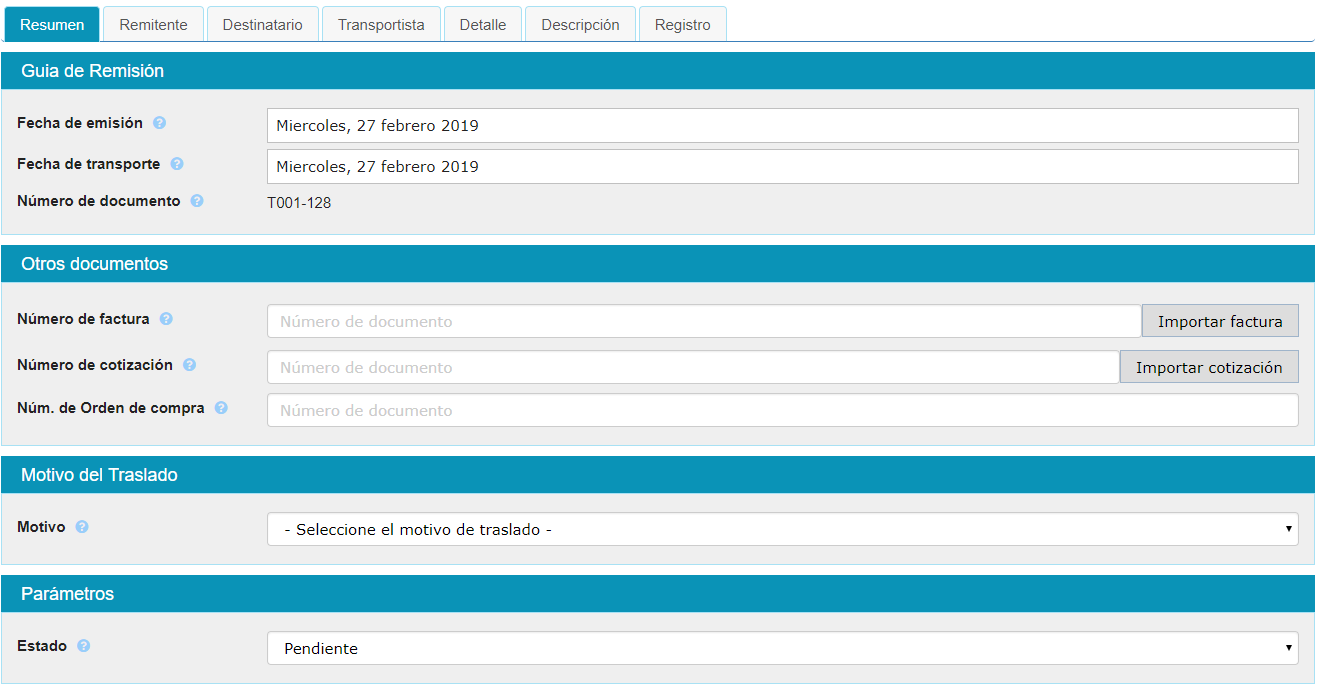Open the Motivo de traslado dropdown
1319x687 pixels.
782,529
